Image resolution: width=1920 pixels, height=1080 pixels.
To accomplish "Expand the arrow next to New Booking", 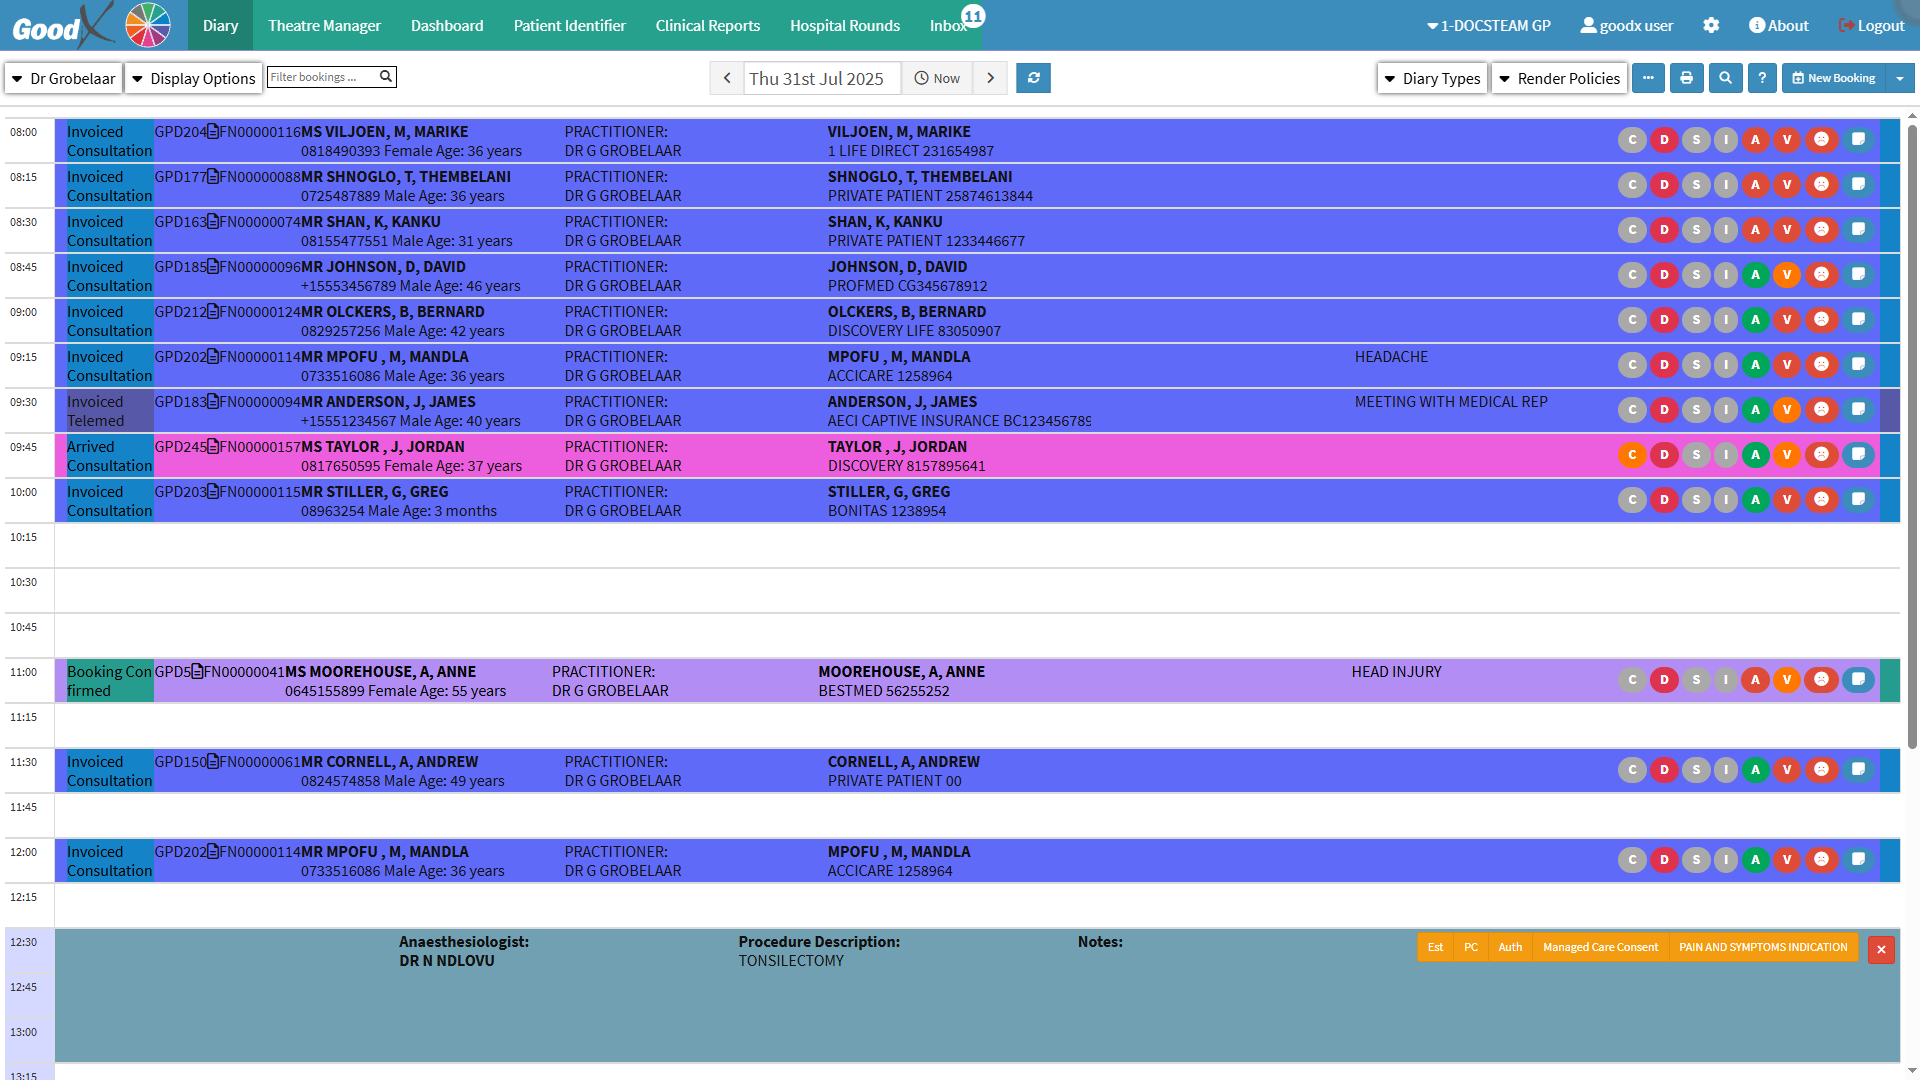I will [x=1899, y=78].
